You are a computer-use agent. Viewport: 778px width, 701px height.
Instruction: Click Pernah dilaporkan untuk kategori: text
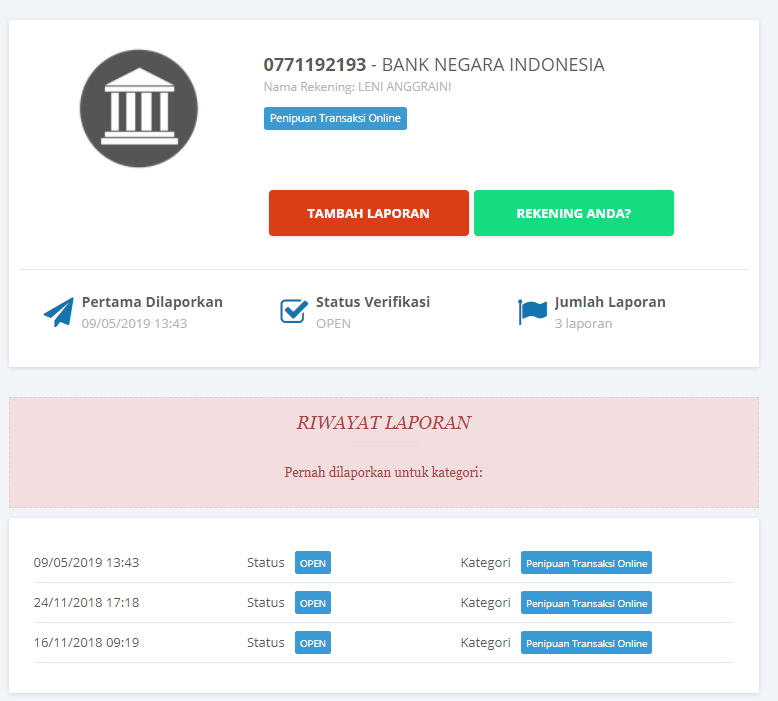(384, 472)
